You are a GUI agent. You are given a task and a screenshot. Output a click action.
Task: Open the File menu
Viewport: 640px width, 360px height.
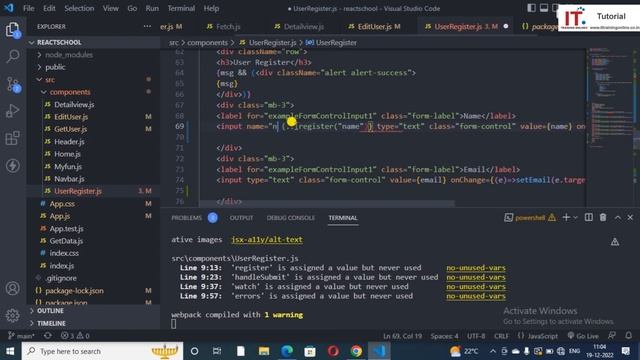tap(29, 8)
